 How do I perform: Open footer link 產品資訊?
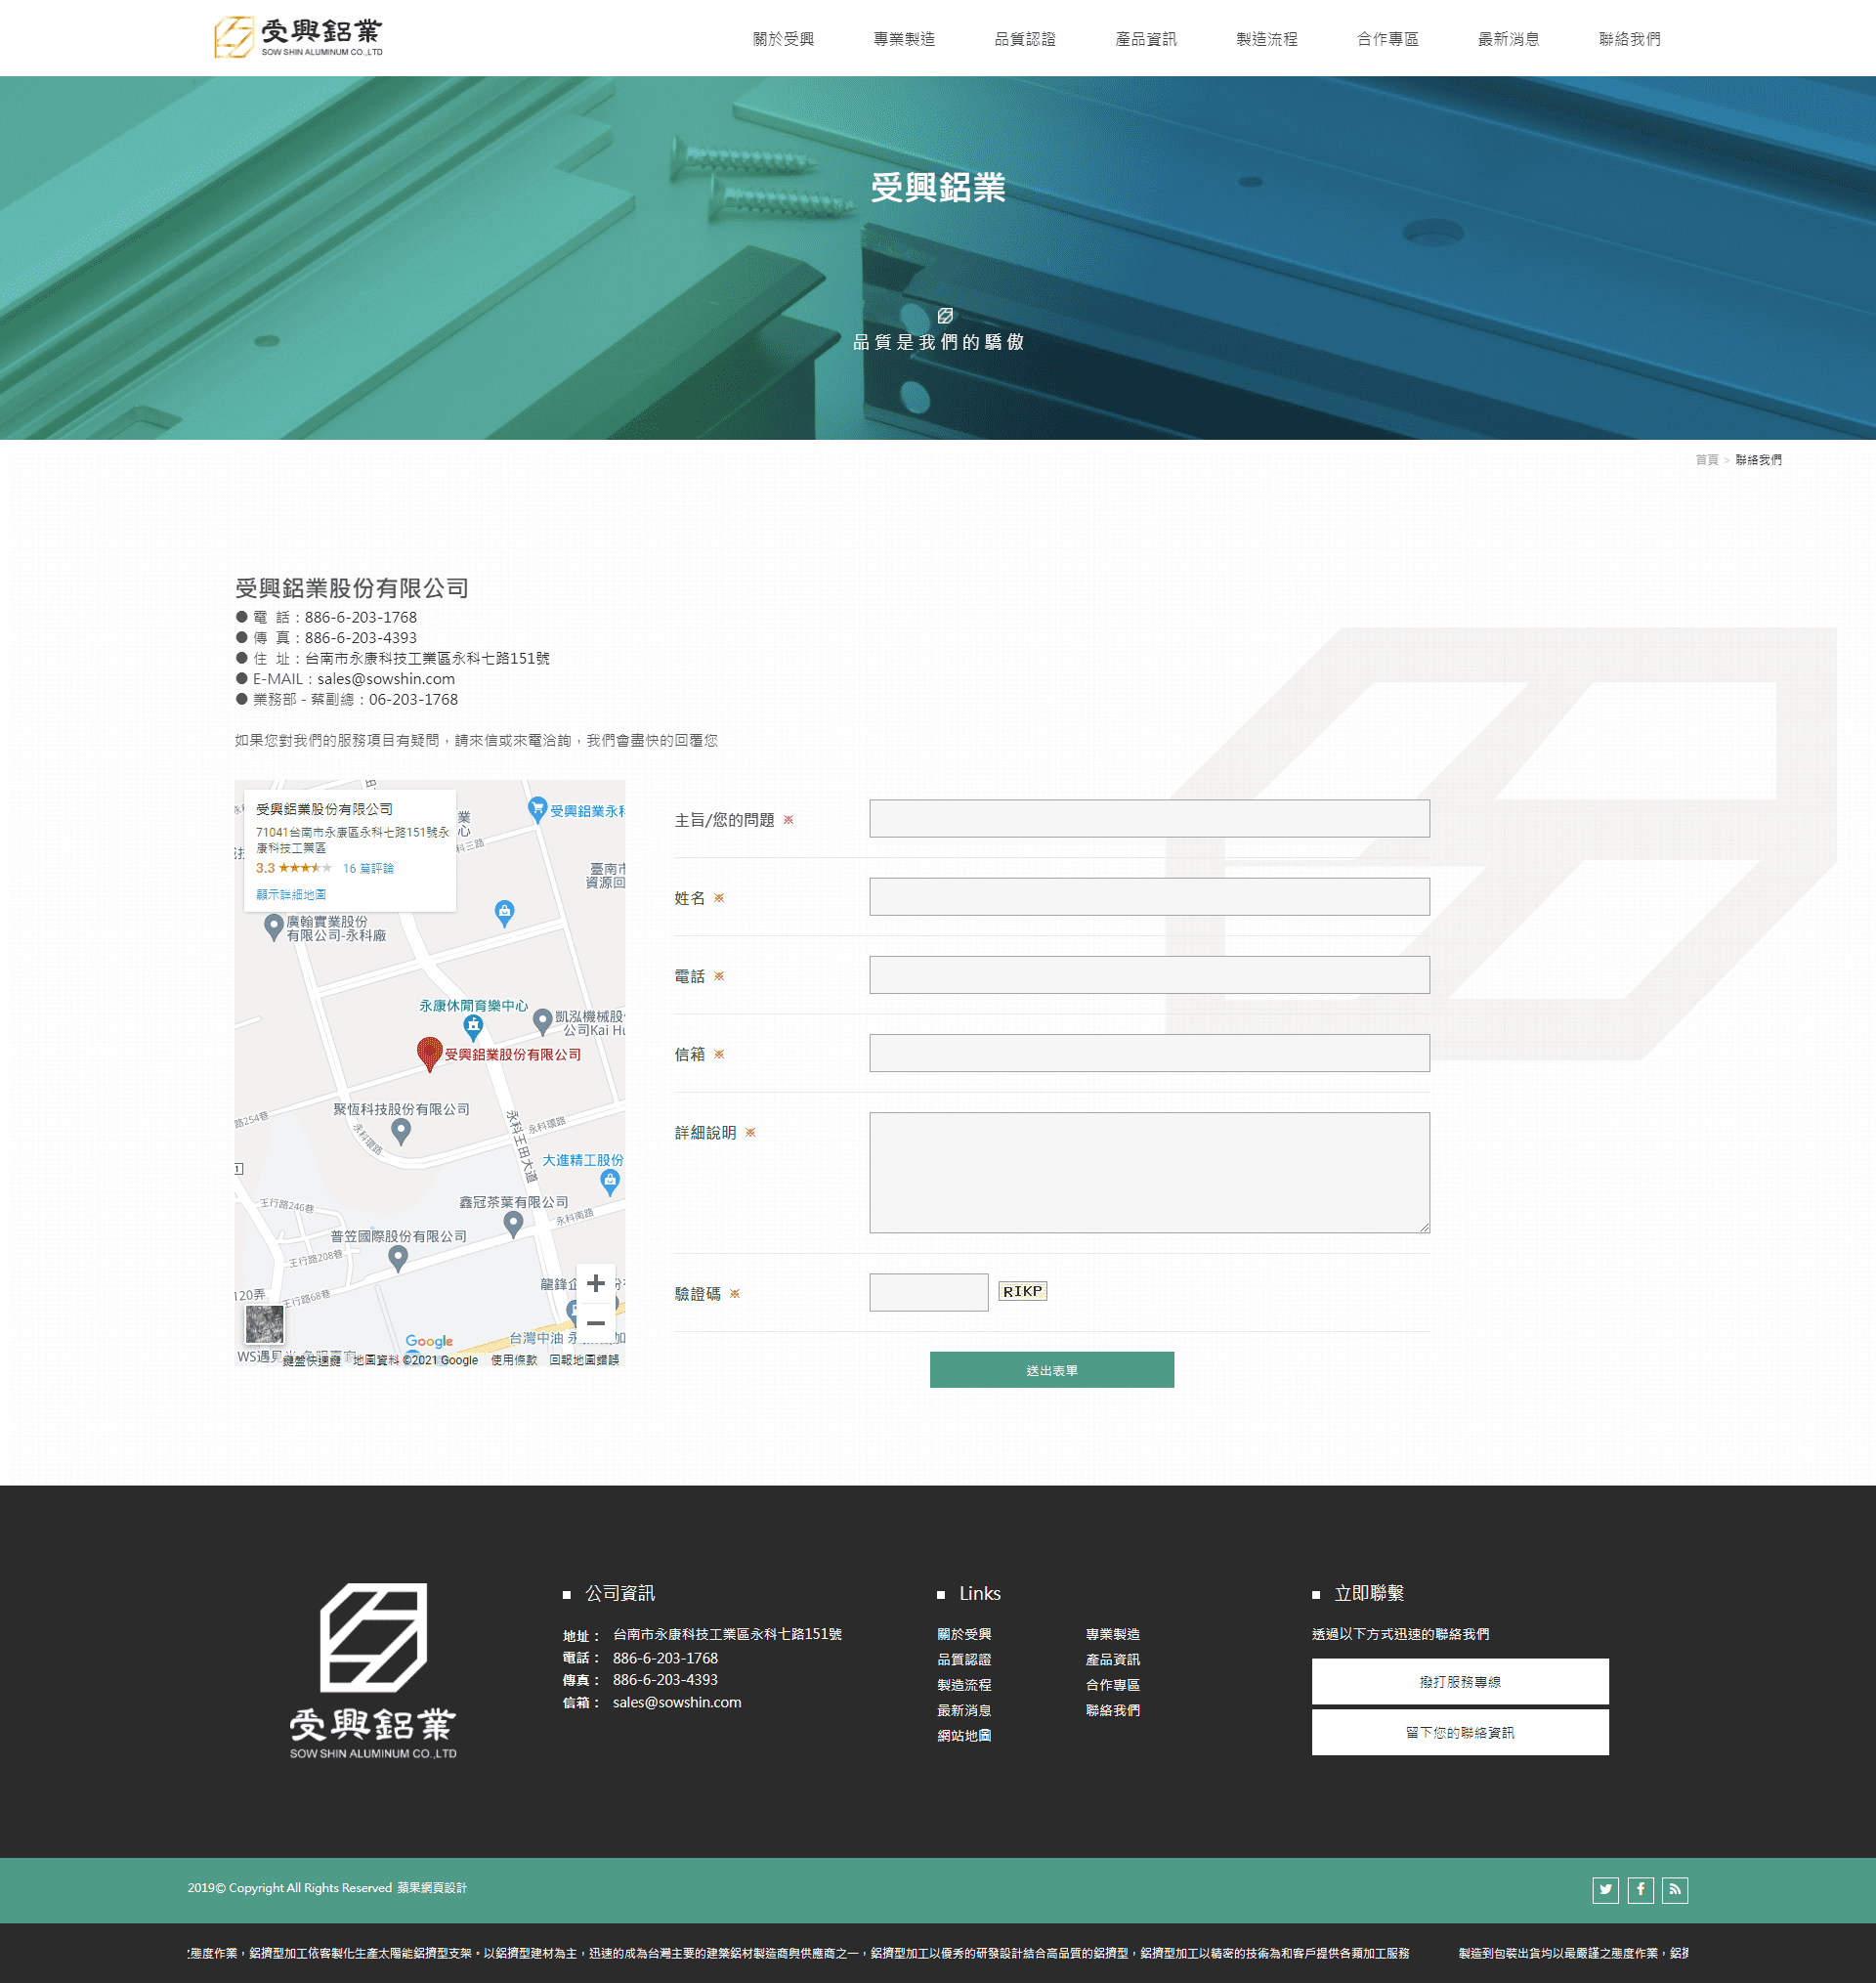coord(1112,1659)
